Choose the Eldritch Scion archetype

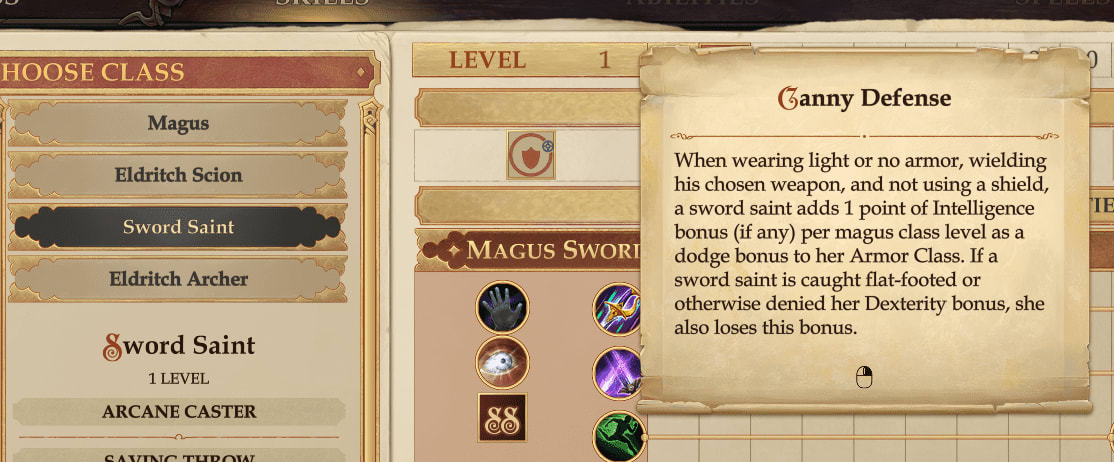178,175
